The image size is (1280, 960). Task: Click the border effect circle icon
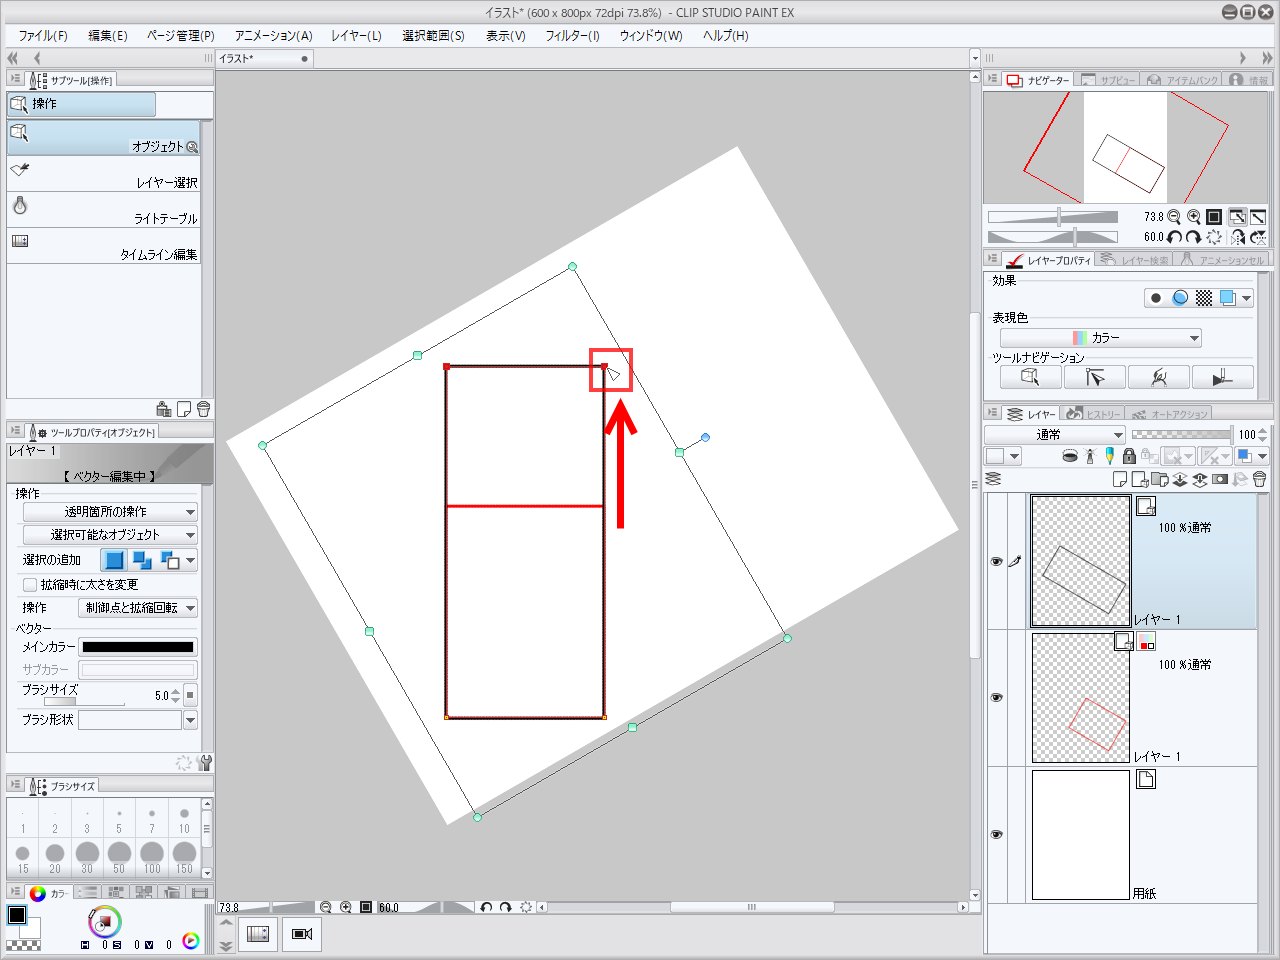(1156, 298)
